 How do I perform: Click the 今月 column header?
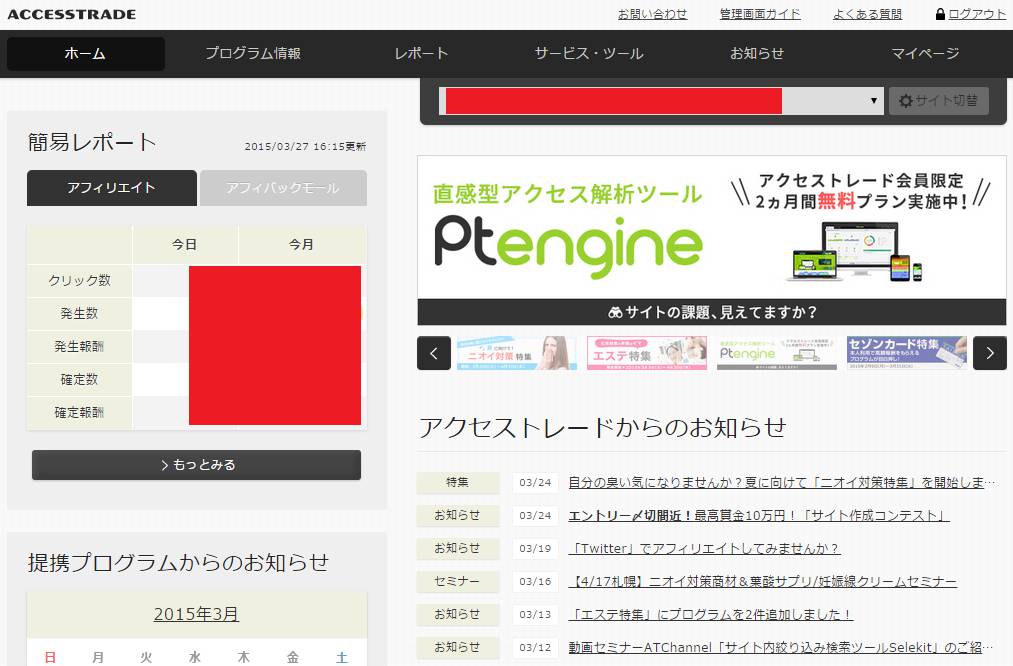(x=302, y=245)
